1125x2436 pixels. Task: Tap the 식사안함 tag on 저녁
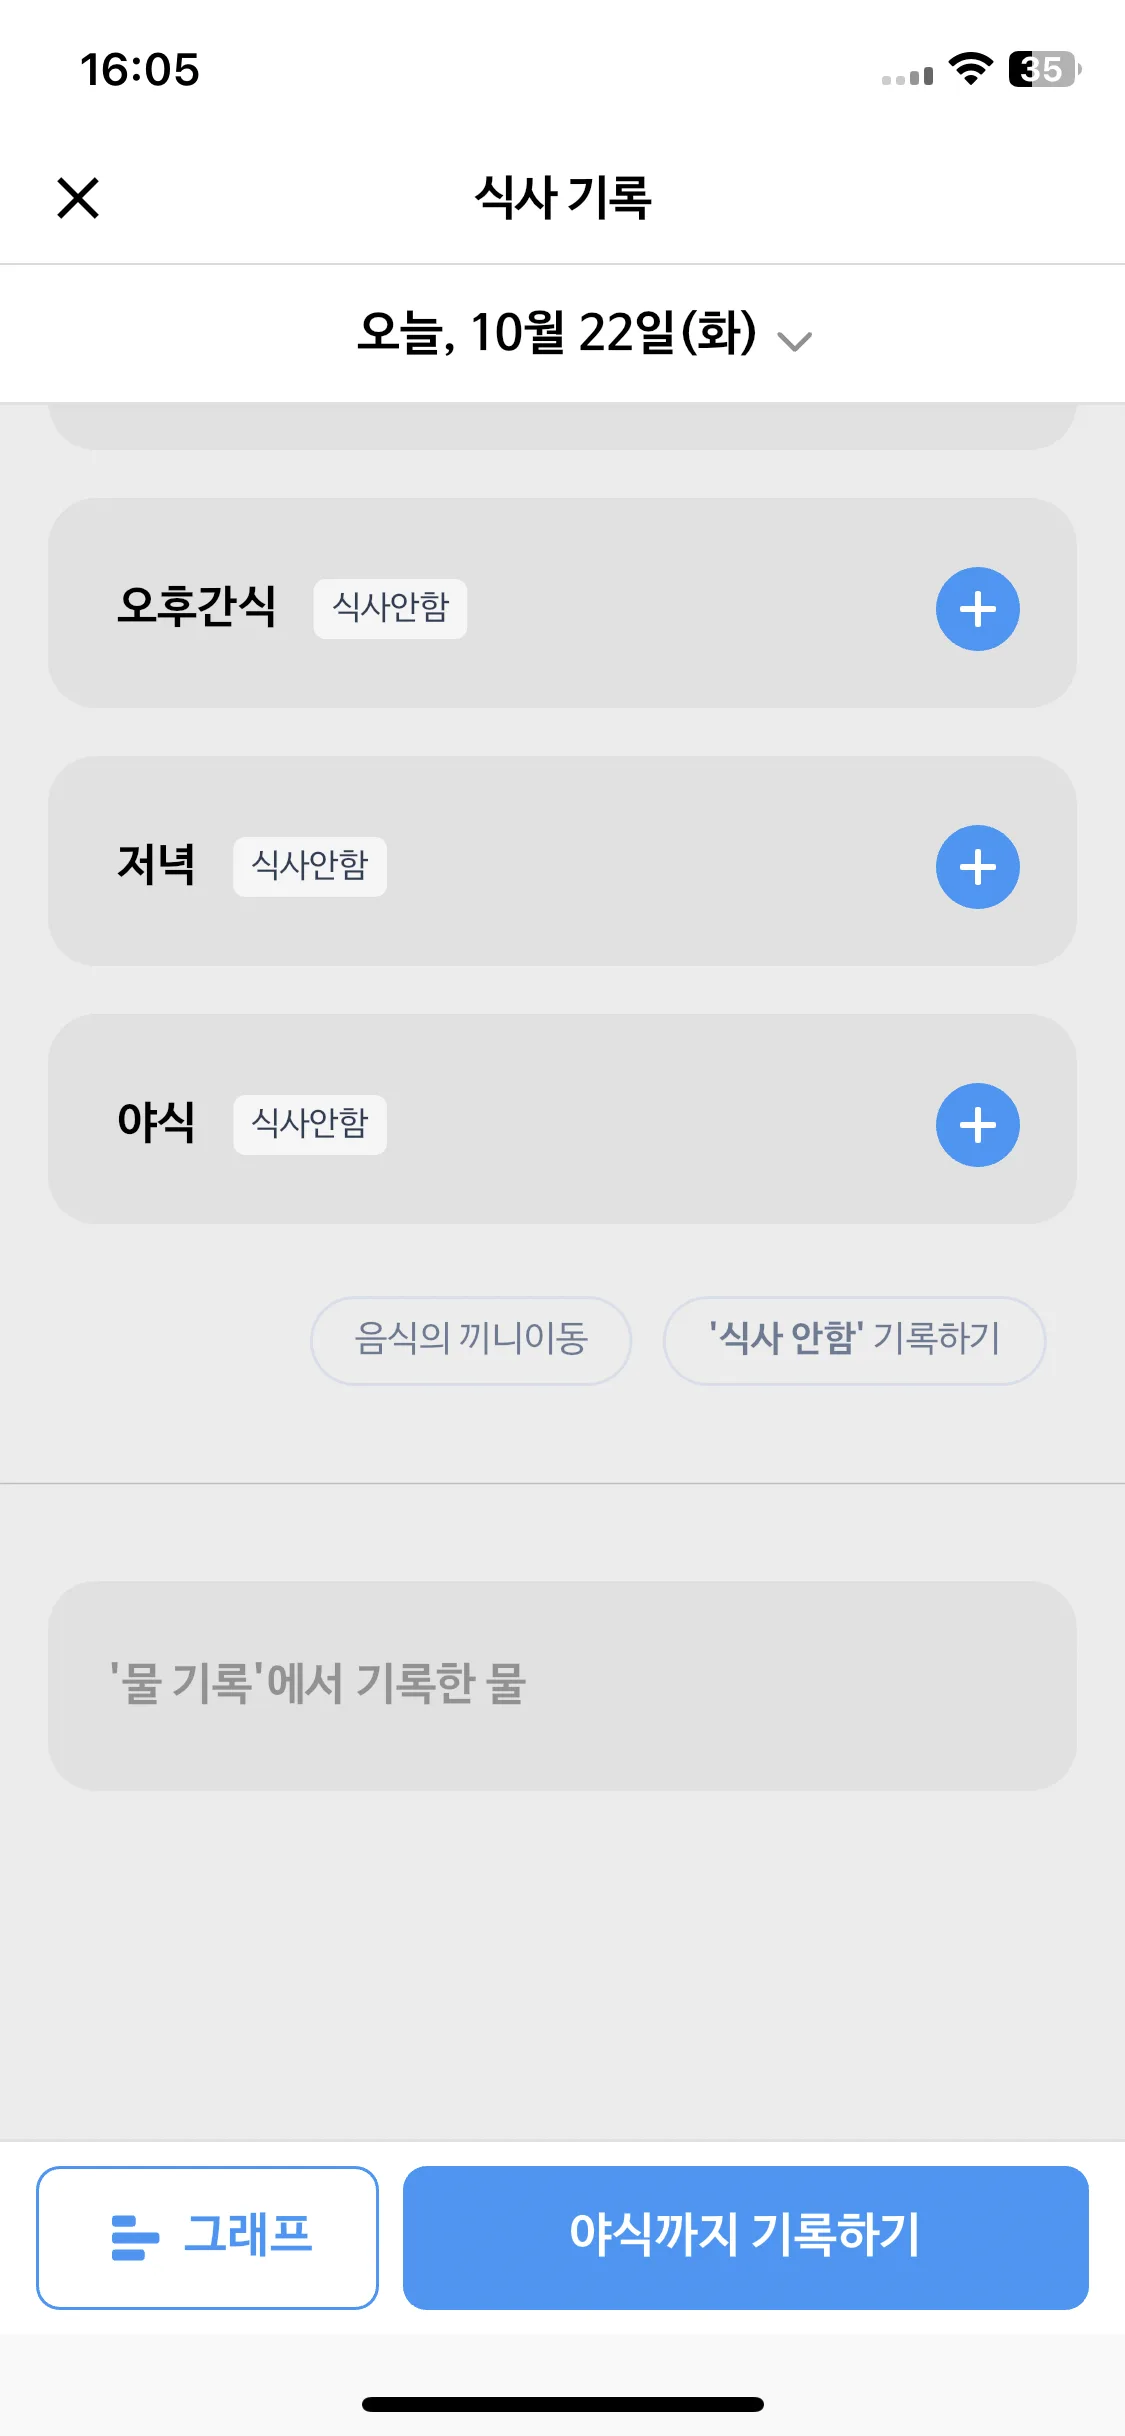(310, 866)
